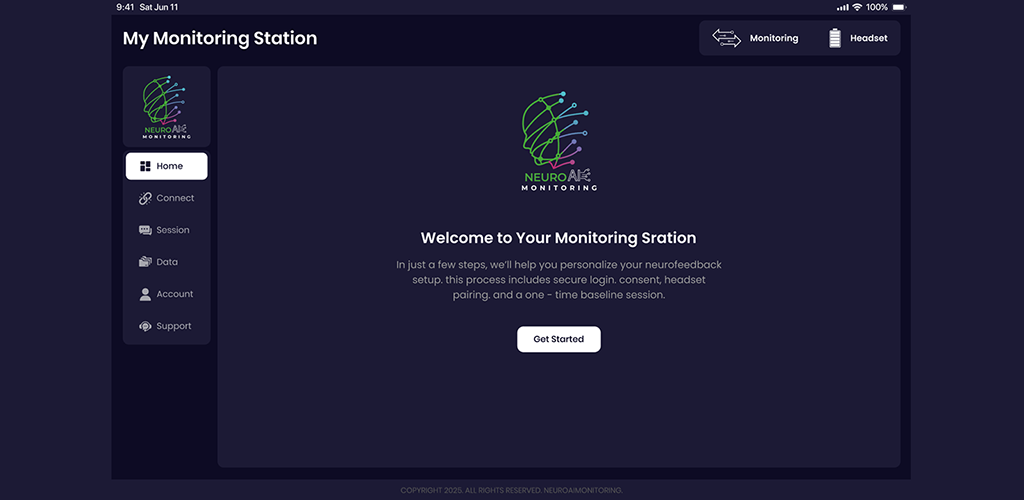Click the Monitoring two-way arrows icon
This screenshot has height=500, width=1024.
tap(726, 38)
